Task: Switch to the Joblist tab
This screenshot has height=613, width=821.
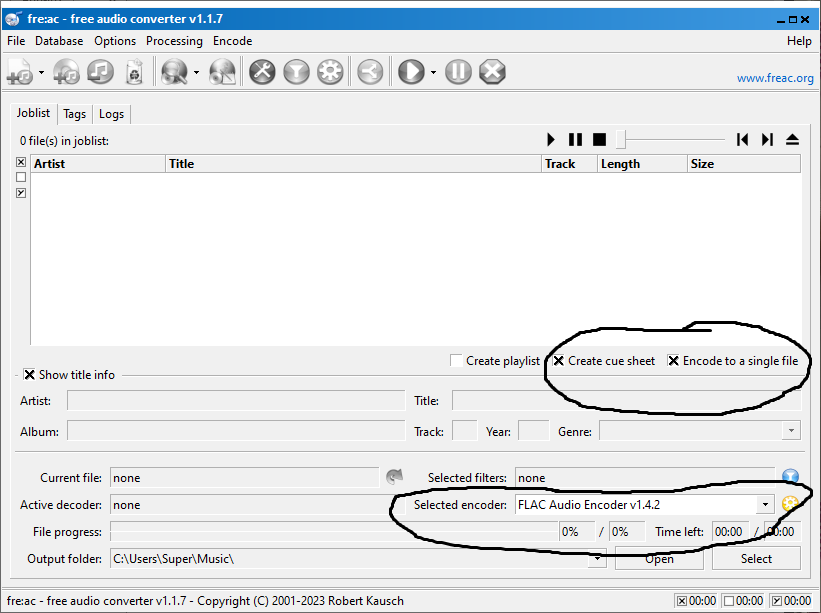Action: (34, 113)
